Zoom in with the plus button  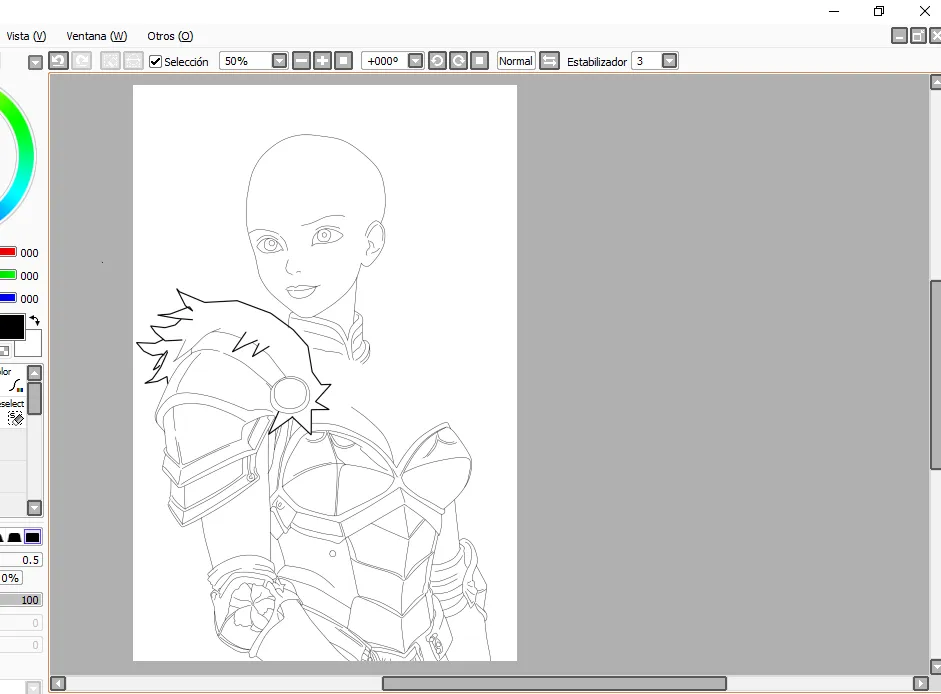(322, 61)
